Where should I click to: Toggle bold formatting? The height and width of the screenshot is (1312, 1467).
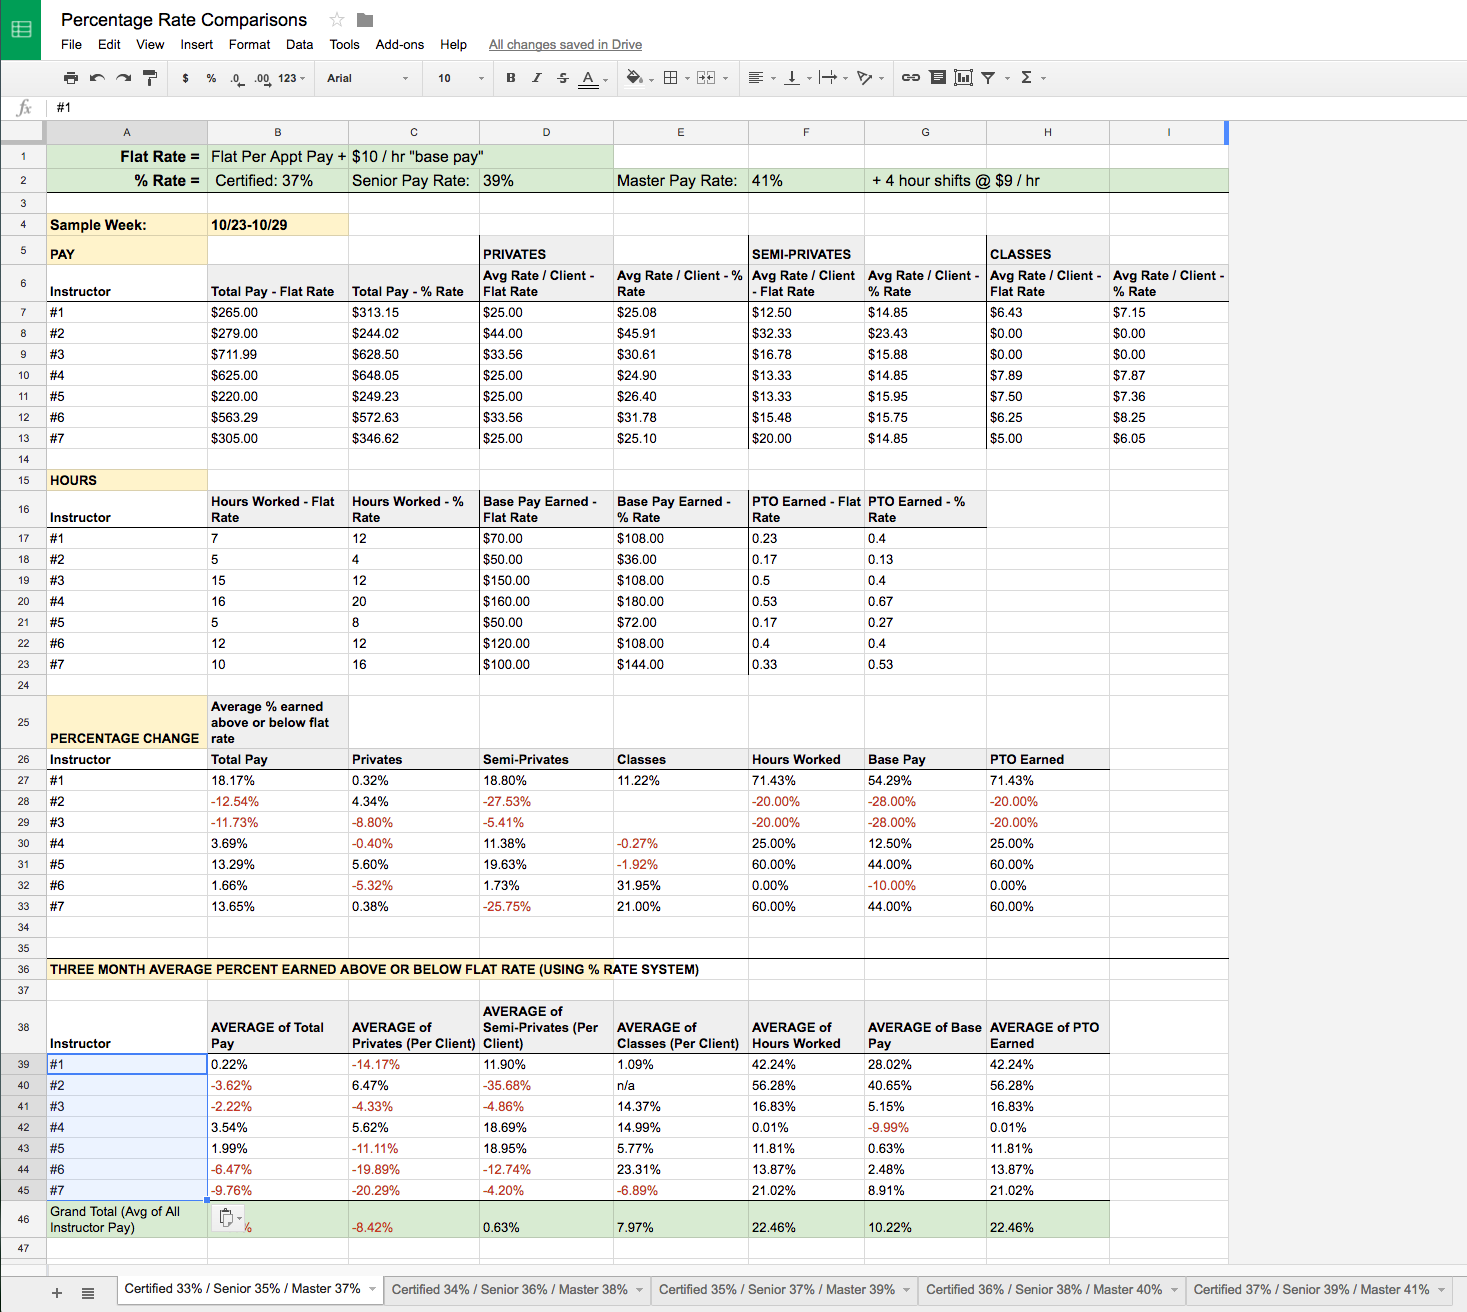tap(511, 78)
